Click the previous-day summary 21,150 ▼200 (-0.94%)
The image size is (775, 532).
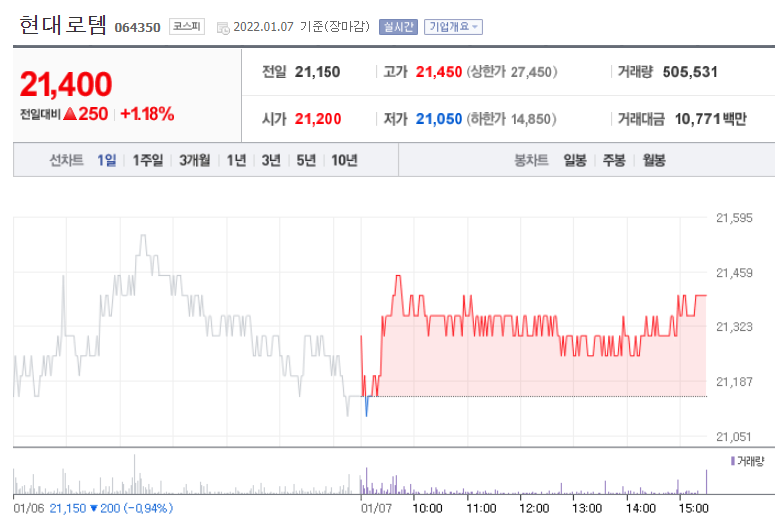[111, 508]
